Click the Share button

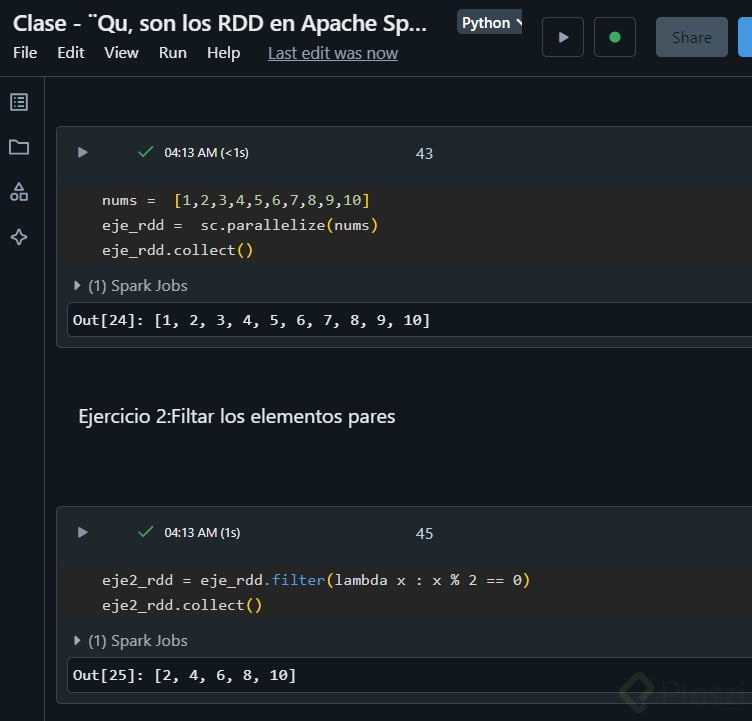pyautogui.click(x=691, y=37)
